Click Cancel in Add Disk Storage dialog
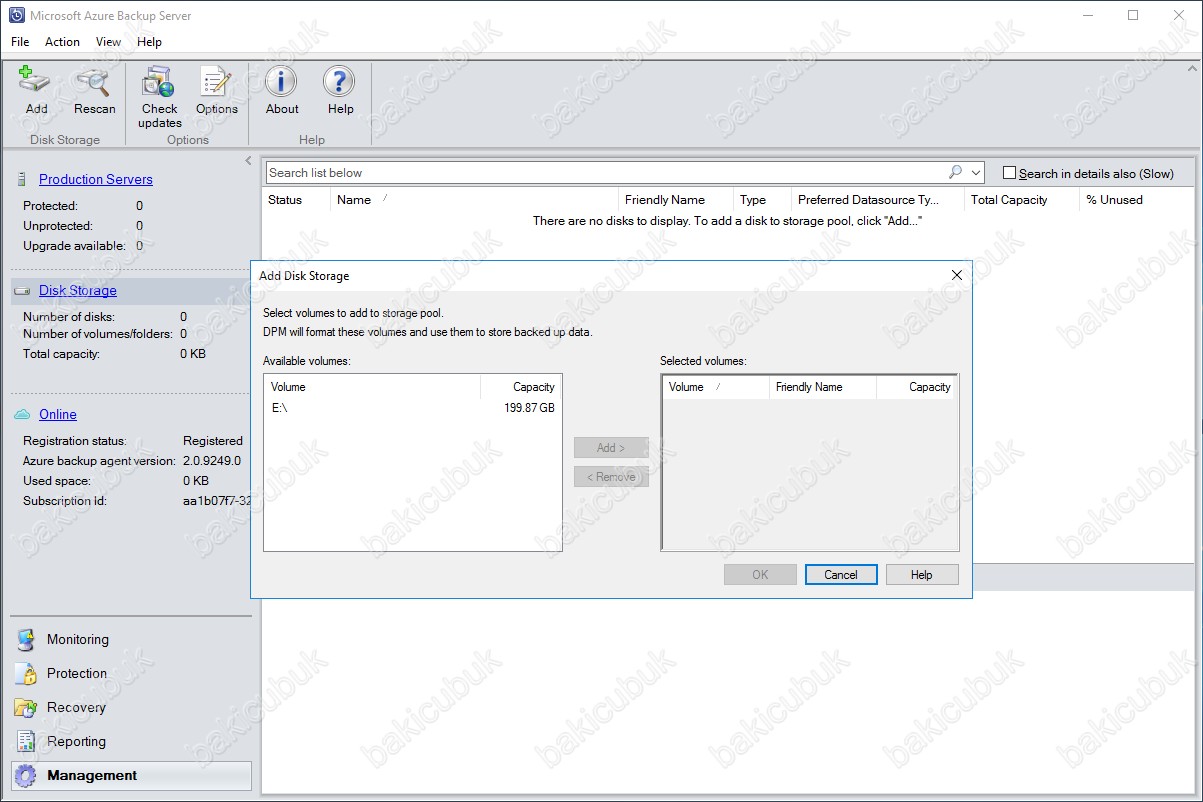Image resolution: width=1203 pixels, height=802 pixels. point(841,575)
